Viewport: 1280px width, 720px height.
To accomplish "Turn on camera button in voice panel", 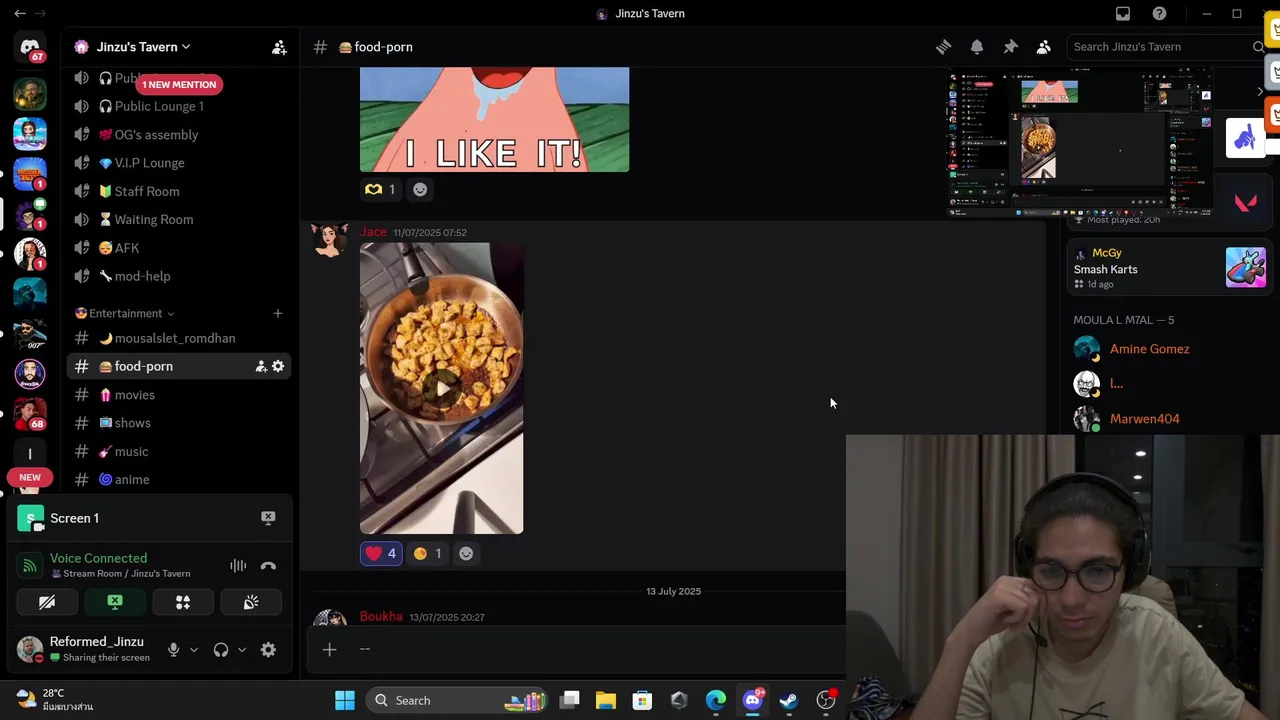I will (47, 602).
